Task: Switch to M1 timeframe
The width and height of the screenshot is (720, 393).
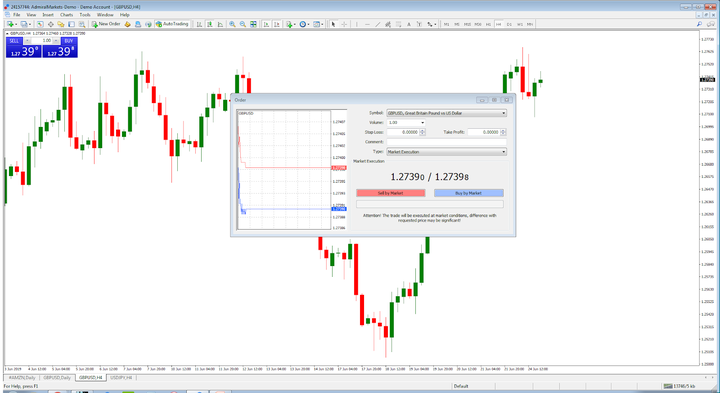Action: click(446, 24)
